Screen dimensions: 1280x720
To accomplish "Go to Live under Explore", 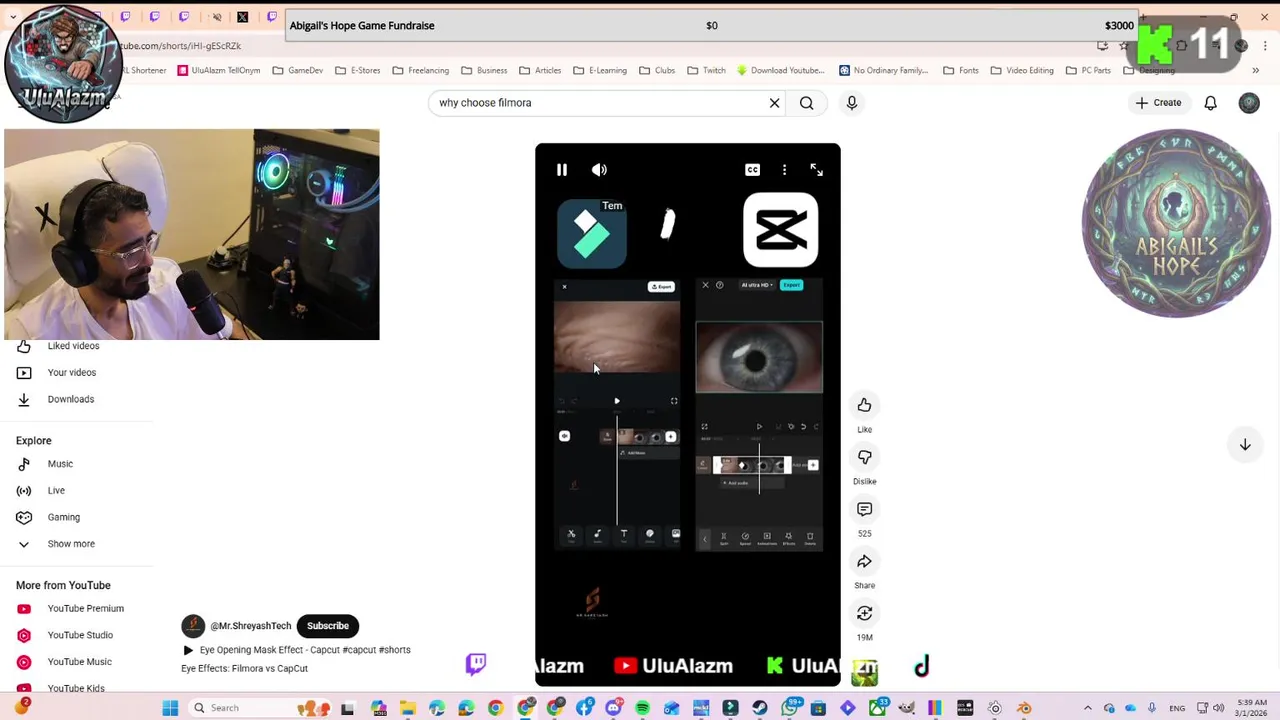I will [56, 491].
